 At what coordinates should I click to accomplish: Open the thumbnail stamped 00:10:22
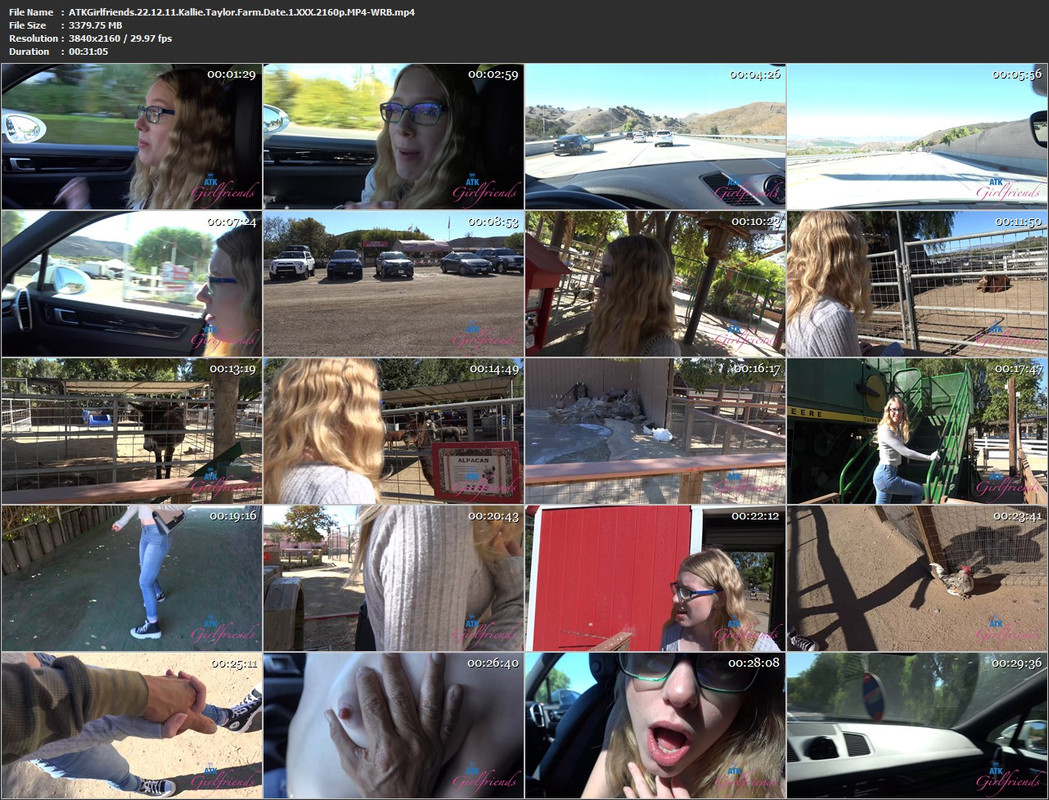(x=656, y=284)
